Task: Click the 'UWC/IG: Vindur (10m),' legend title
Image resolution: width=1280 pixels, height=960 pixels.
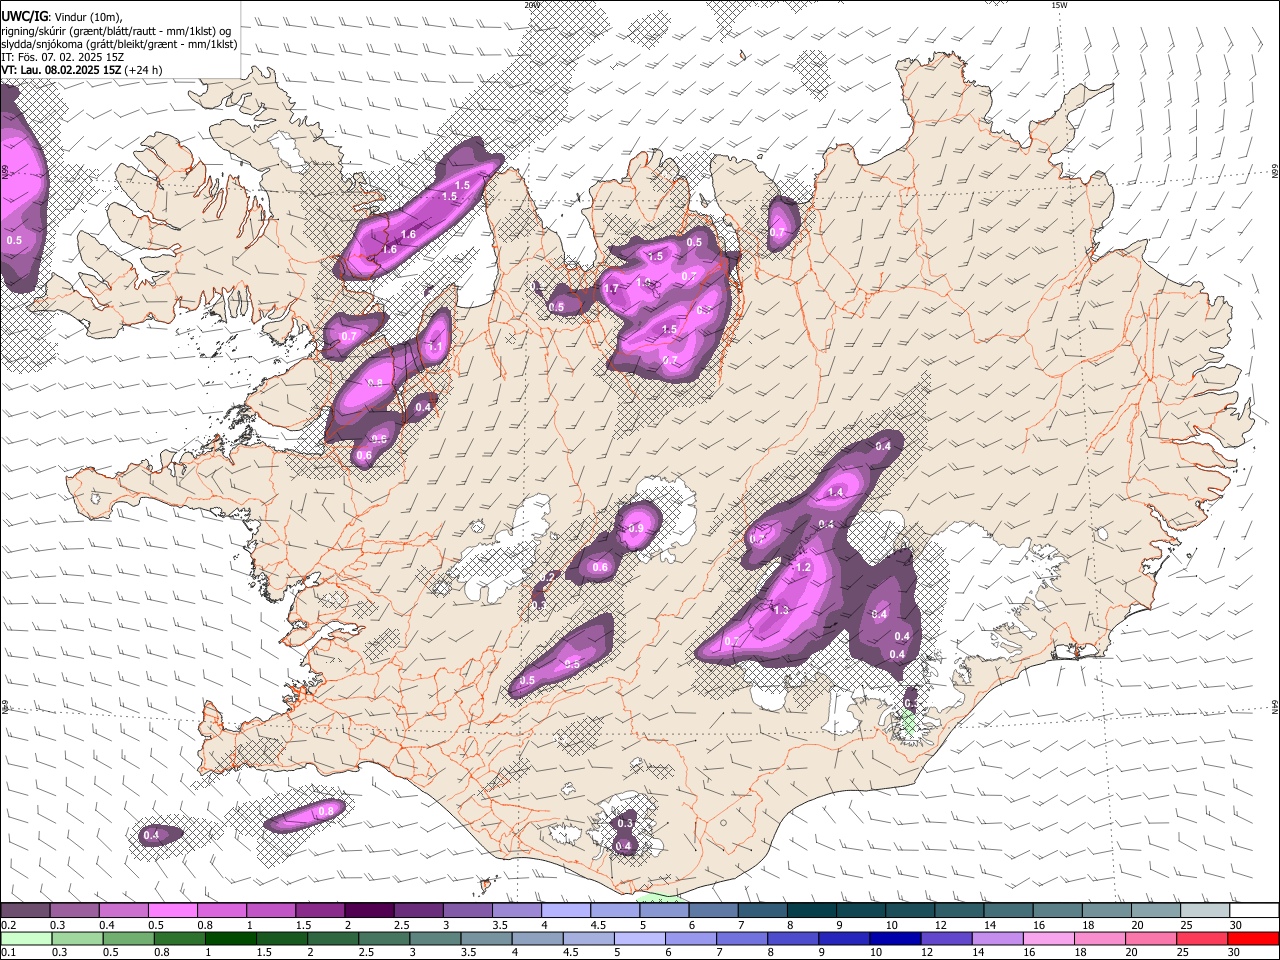Action: click(61, 17)
